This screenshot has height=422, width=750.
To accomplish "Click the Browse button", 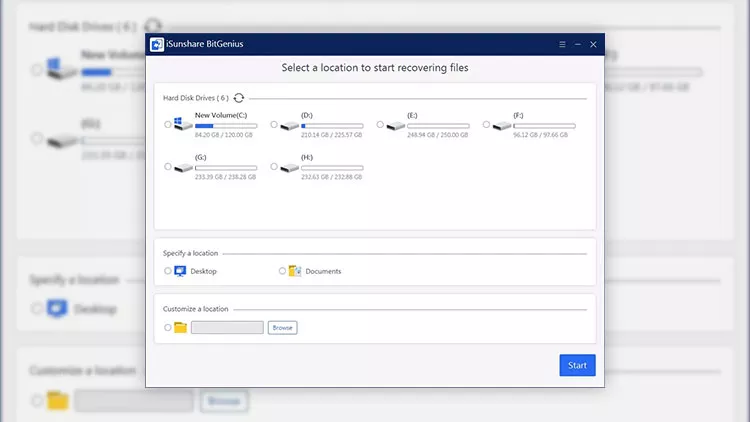I will [x=282, y=328].
